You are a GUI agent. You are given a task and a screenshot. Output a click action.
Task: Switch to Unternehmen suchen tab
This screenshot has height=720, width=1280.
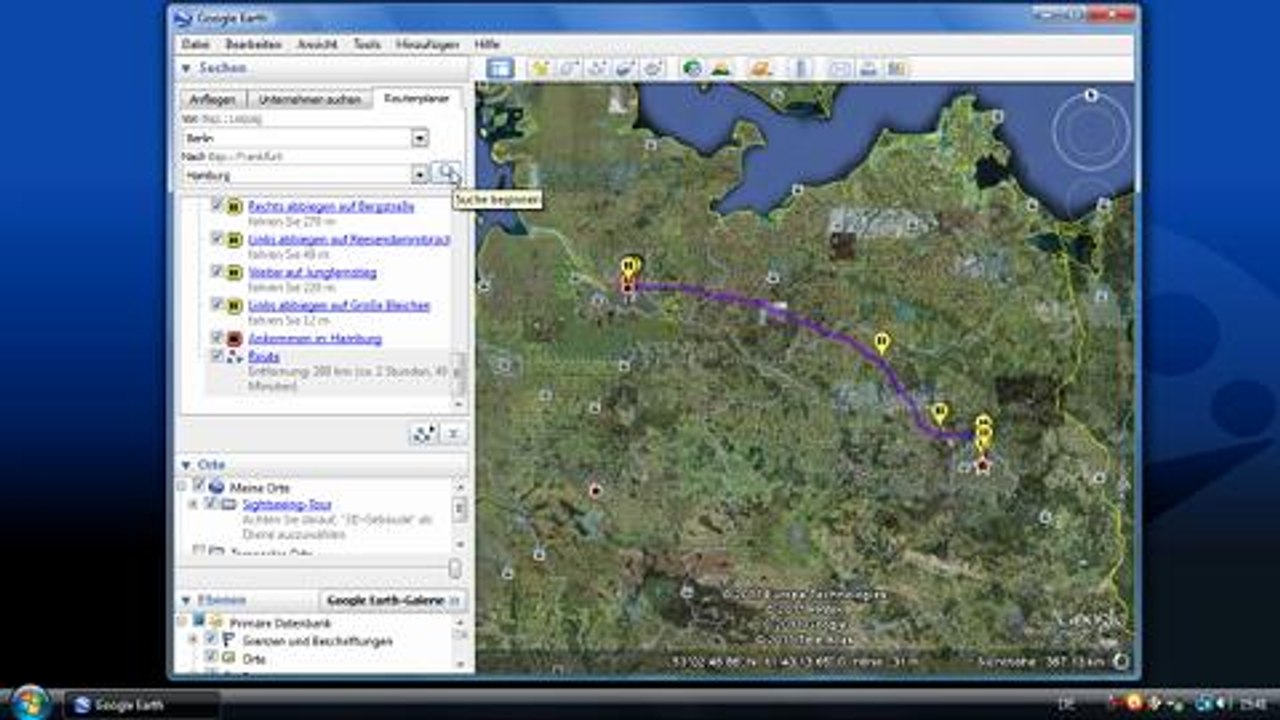[310, 99]
